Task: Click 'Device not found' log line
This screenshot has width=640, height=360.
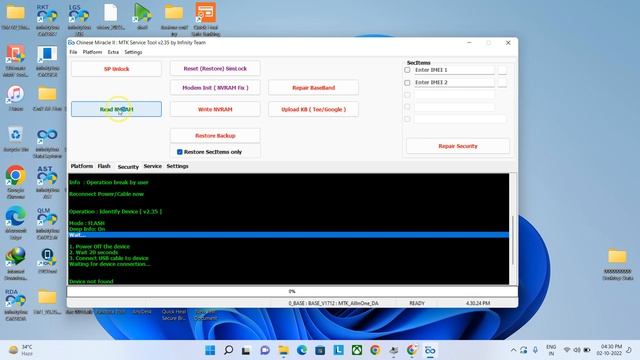Action: coord(91,281)
